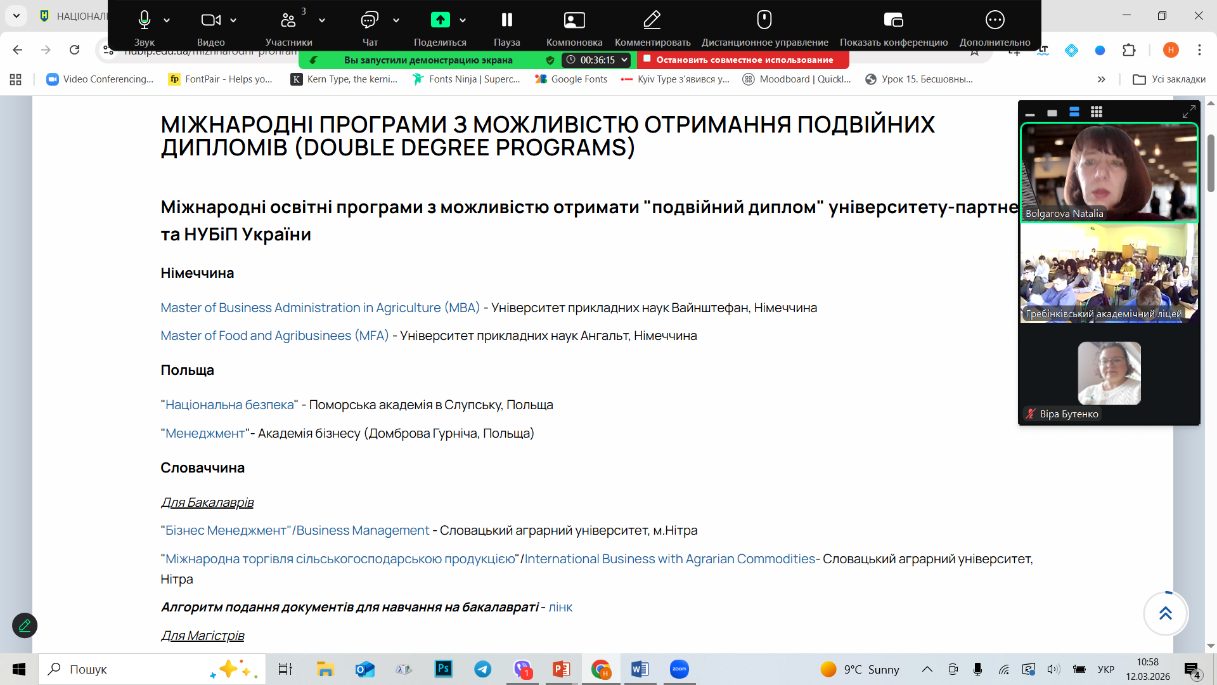
Task: Open Fonts Ninja bookmark
Action: (x=466, y=79)
